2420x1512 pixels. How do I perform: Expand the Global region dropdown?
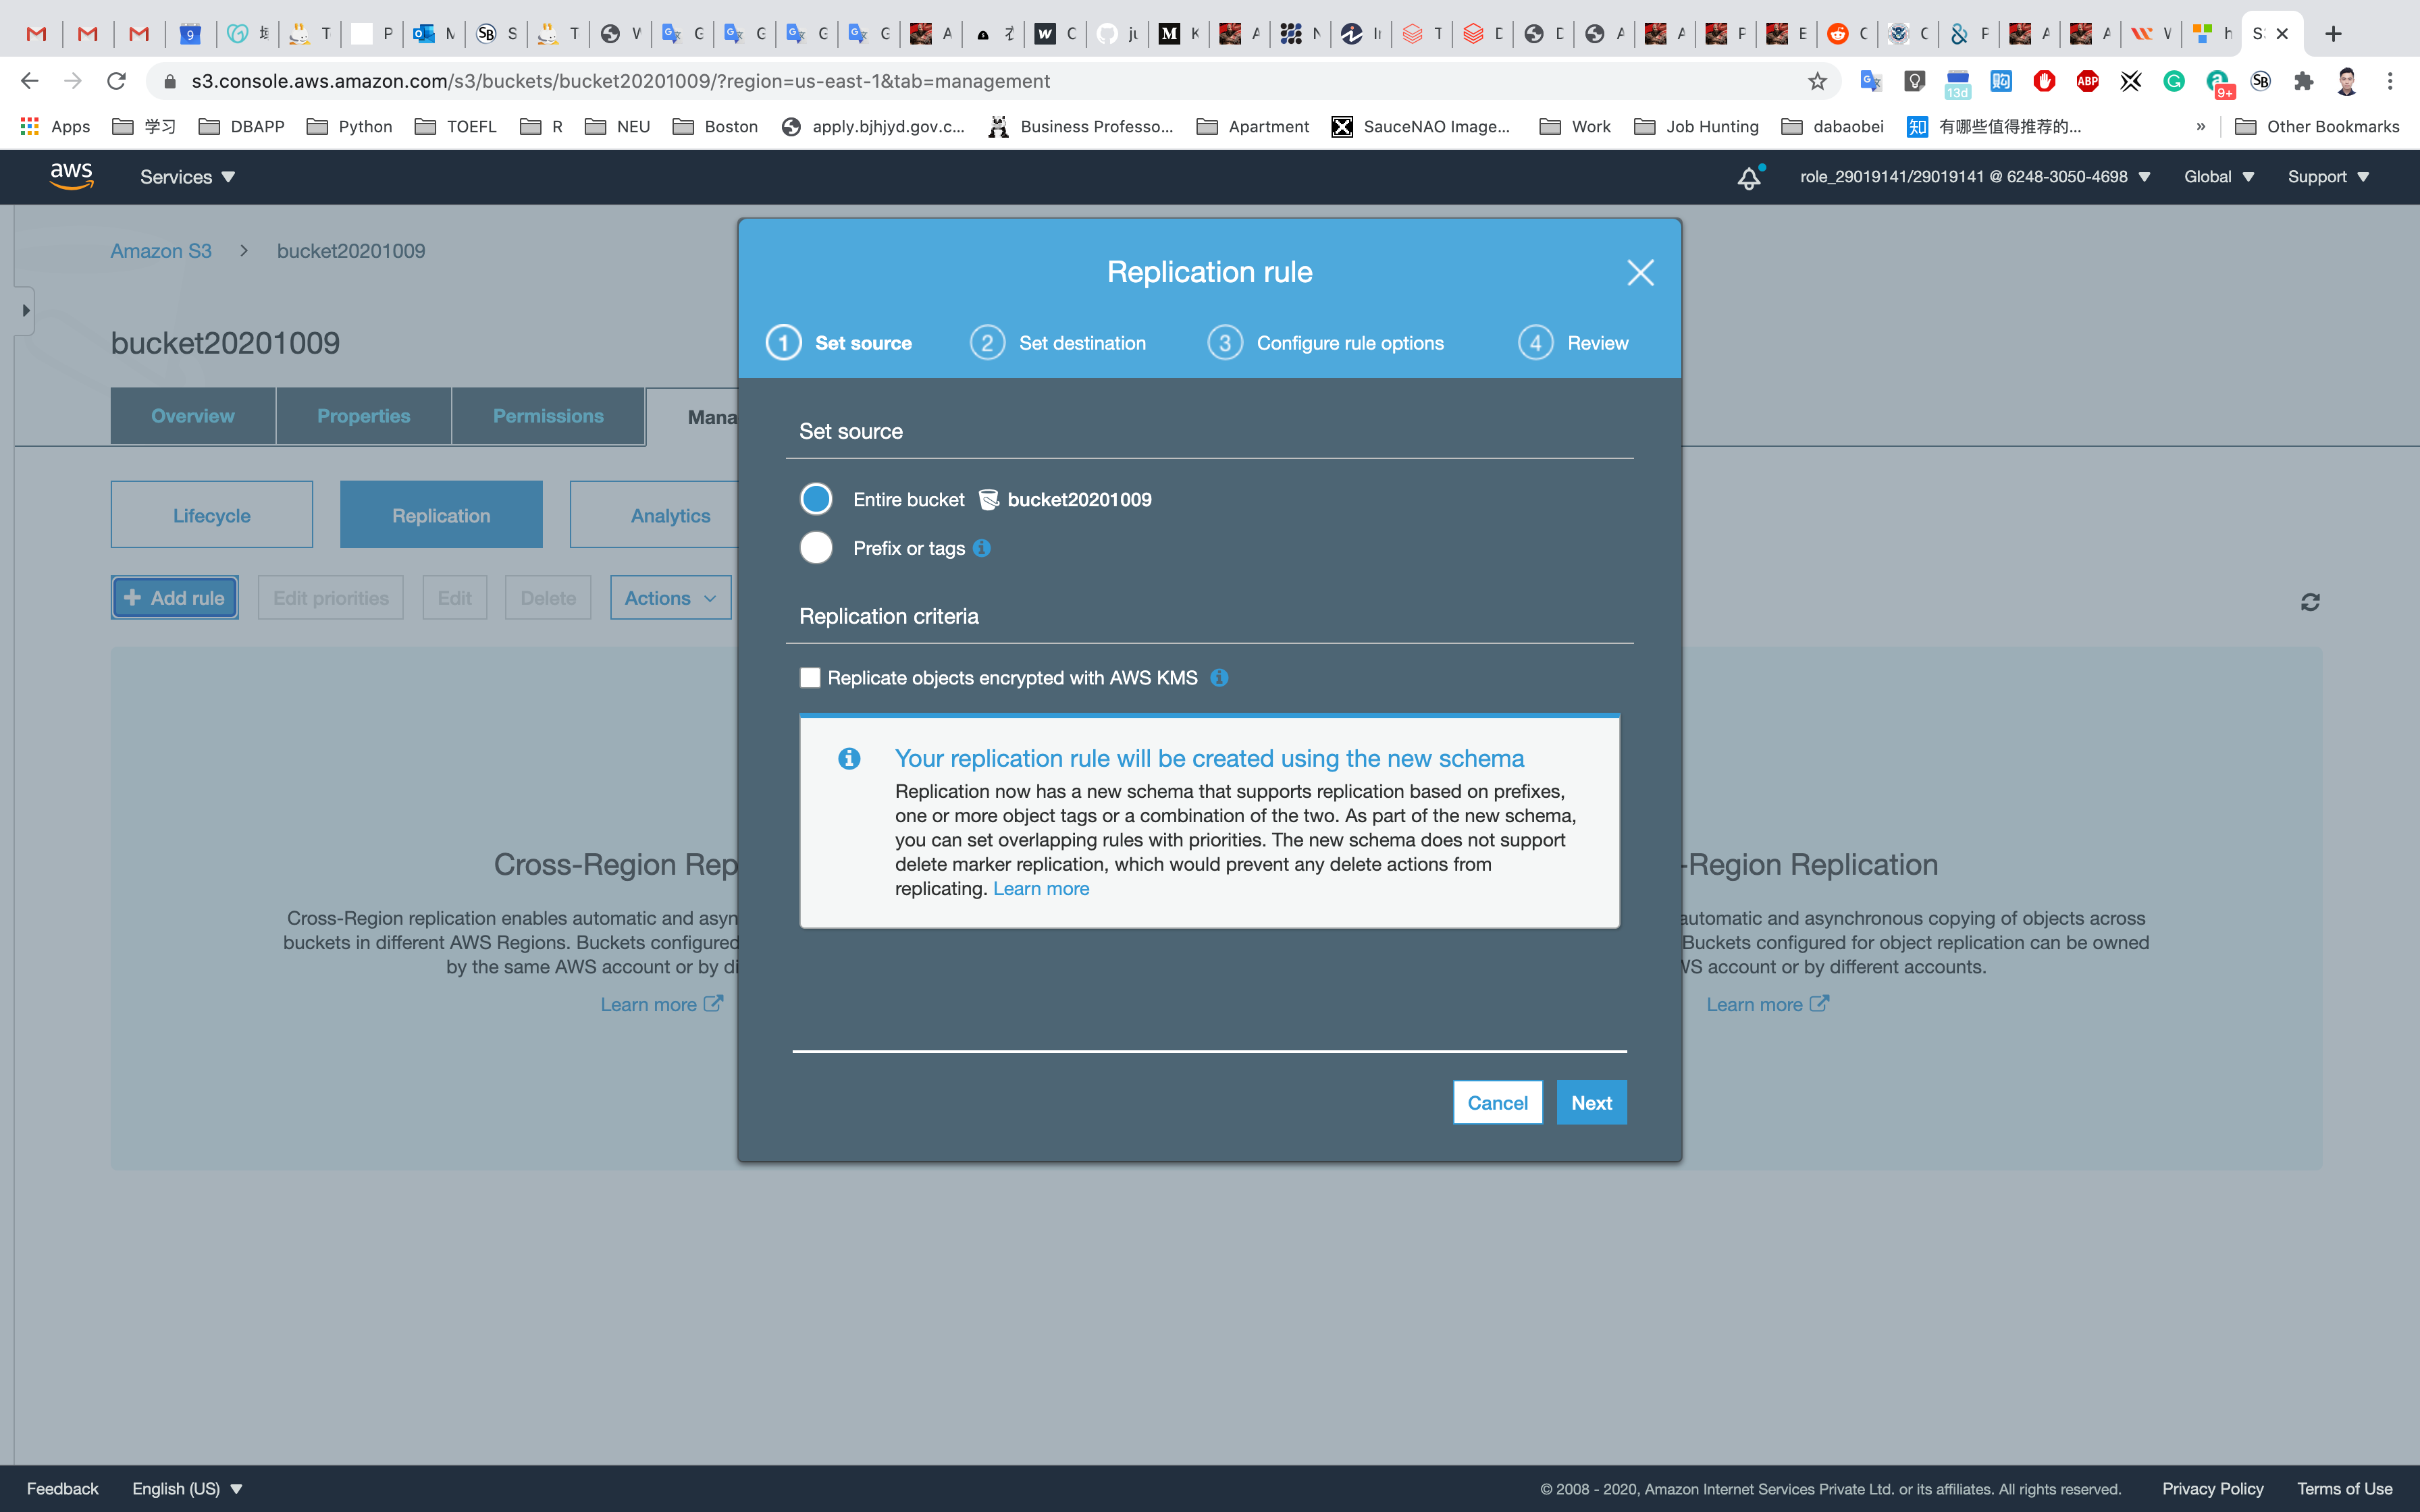(2218, 177)
